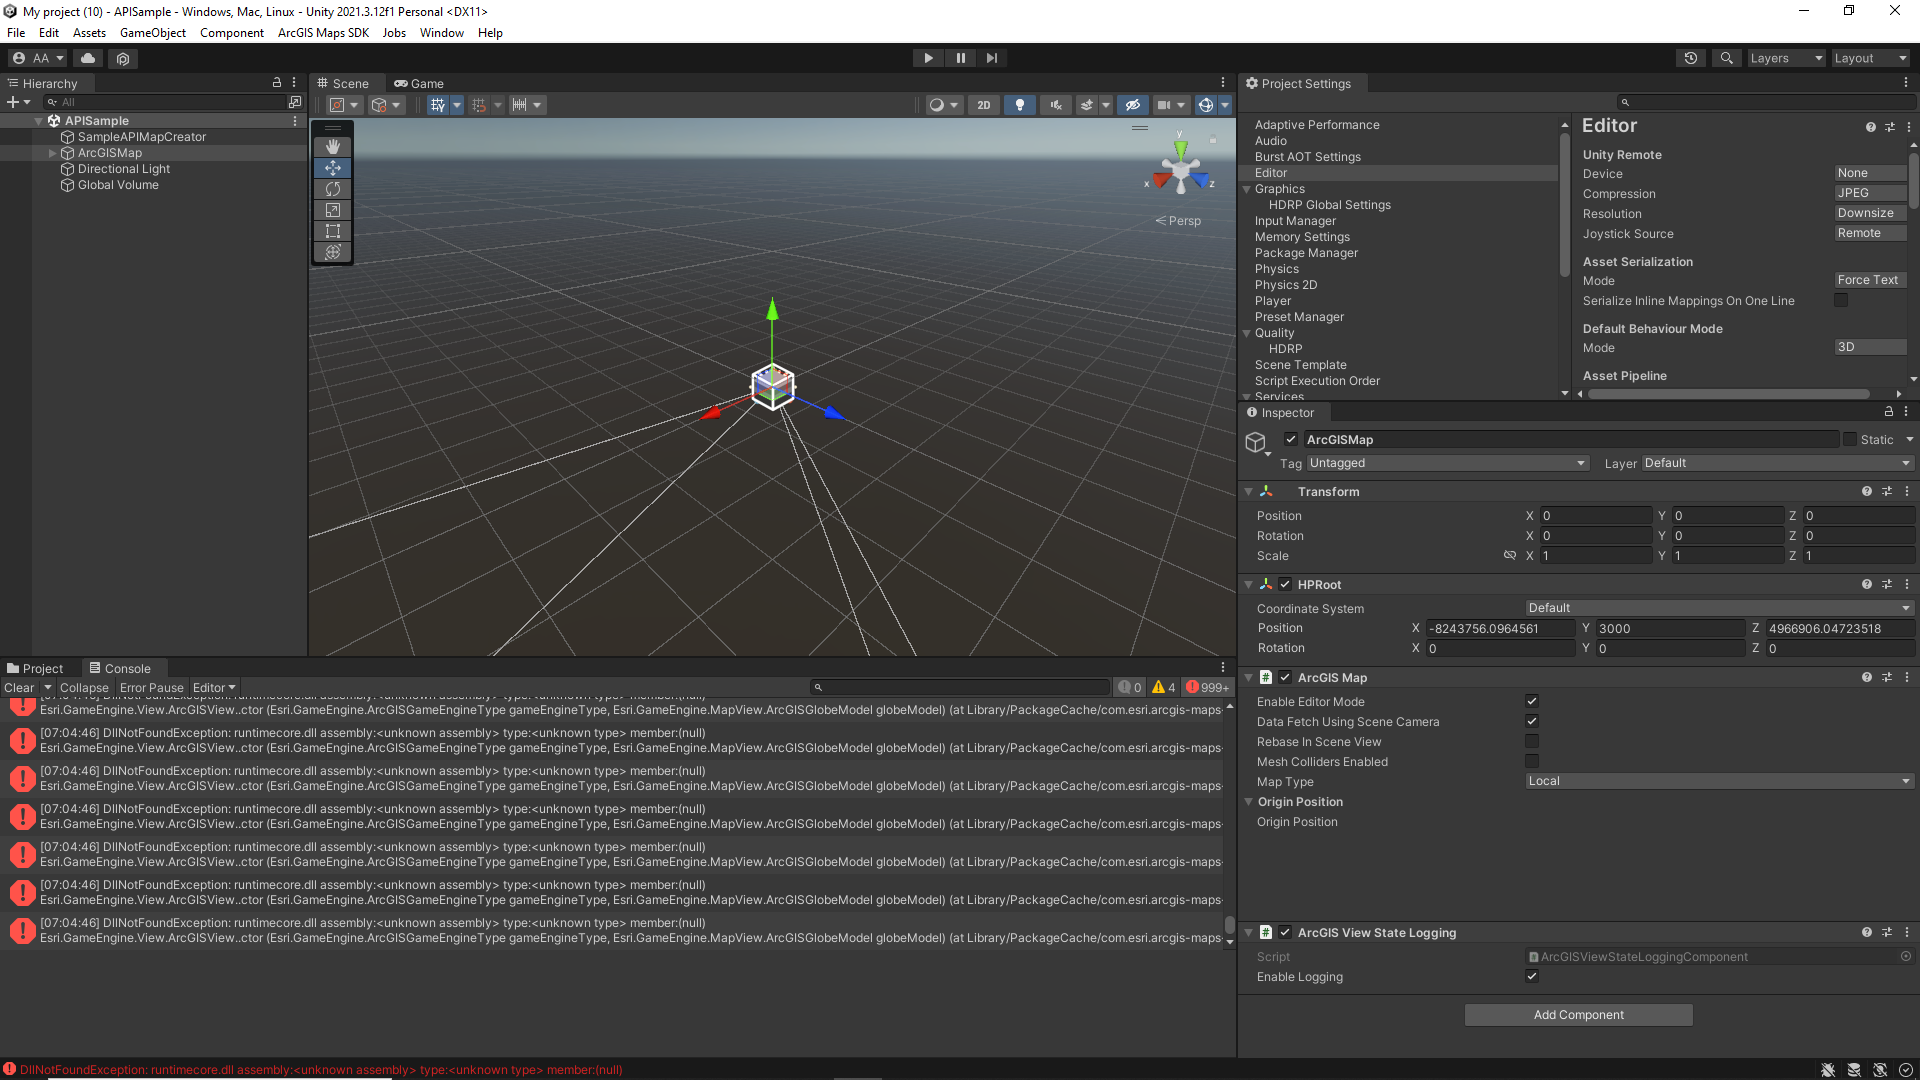Switch to the Game tab
Image resolution: width=1920 pixels, height=1080 pixels.
[x=419, y=83]
